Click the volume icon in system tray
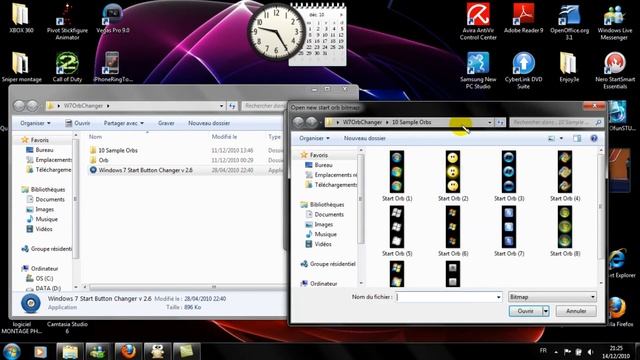 click(x=590, y=351)
